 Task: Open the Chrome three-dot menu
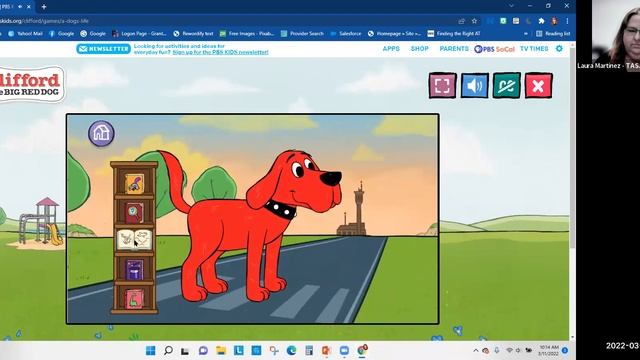[x=567, y=21]
